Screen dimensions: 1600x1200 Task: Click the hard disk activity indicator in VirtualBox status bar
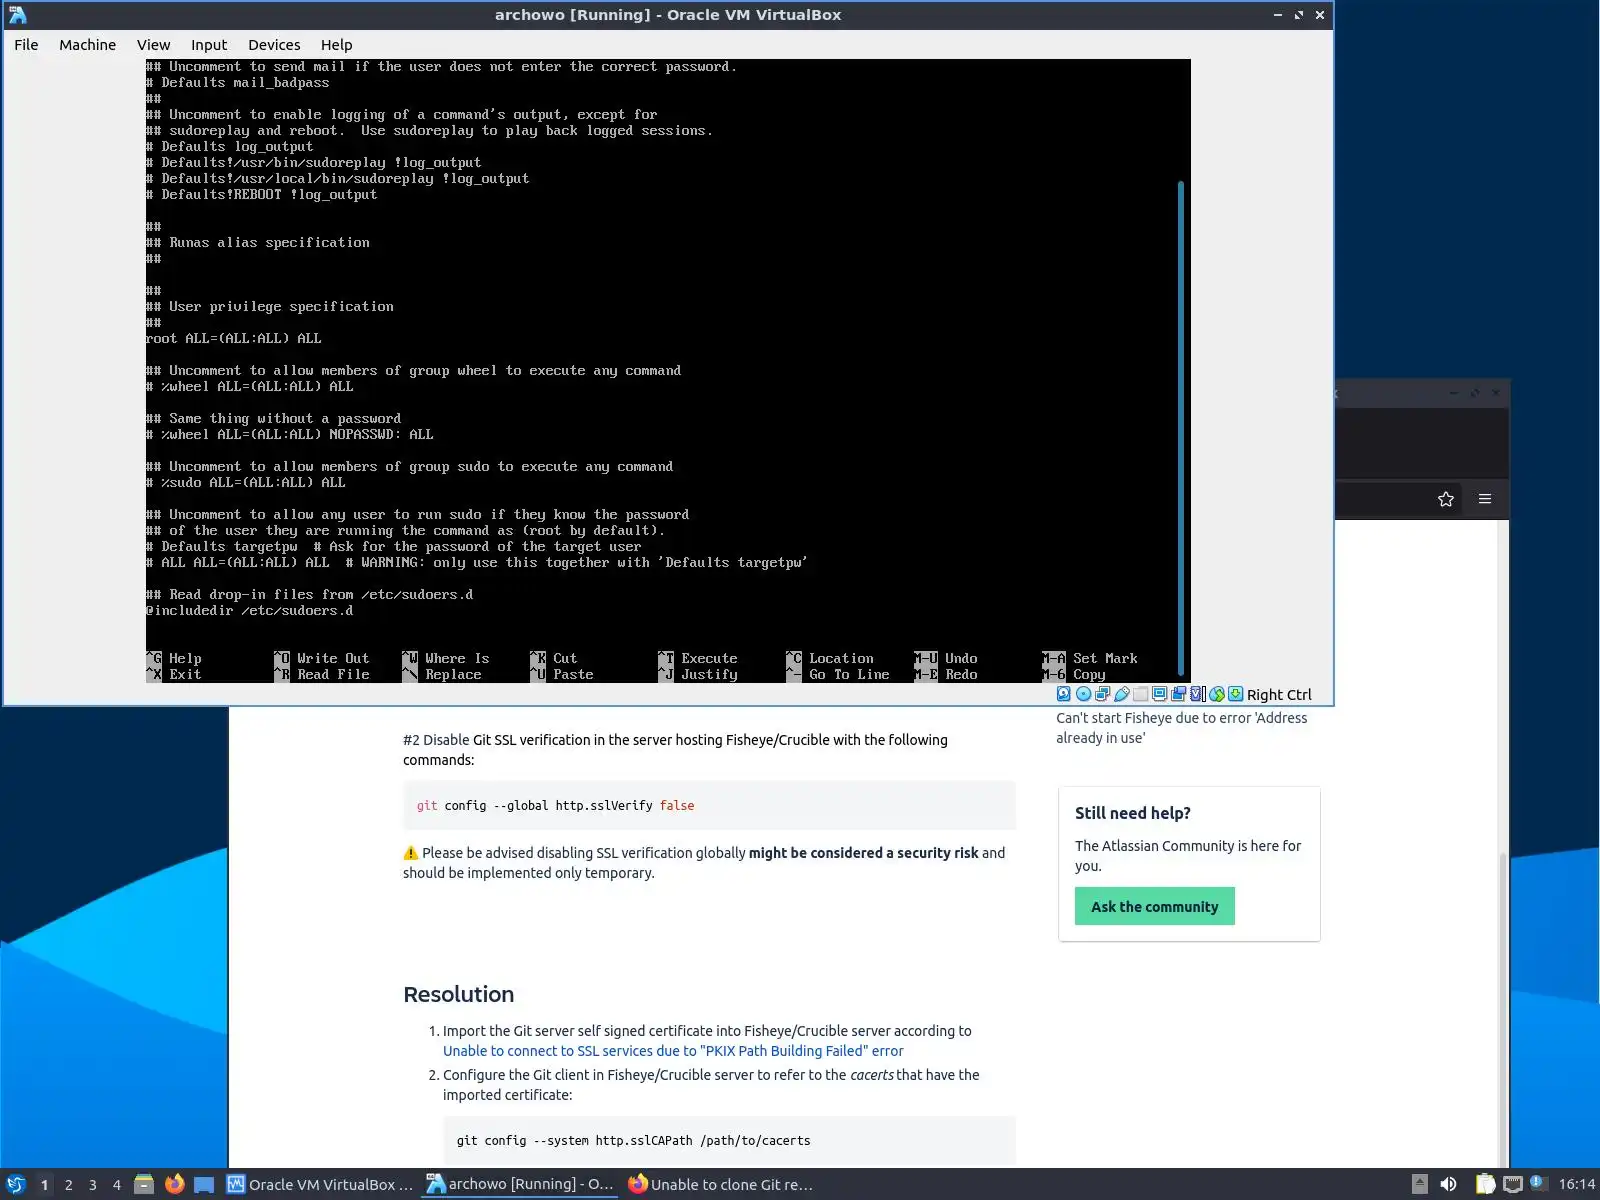point(1064,694)
